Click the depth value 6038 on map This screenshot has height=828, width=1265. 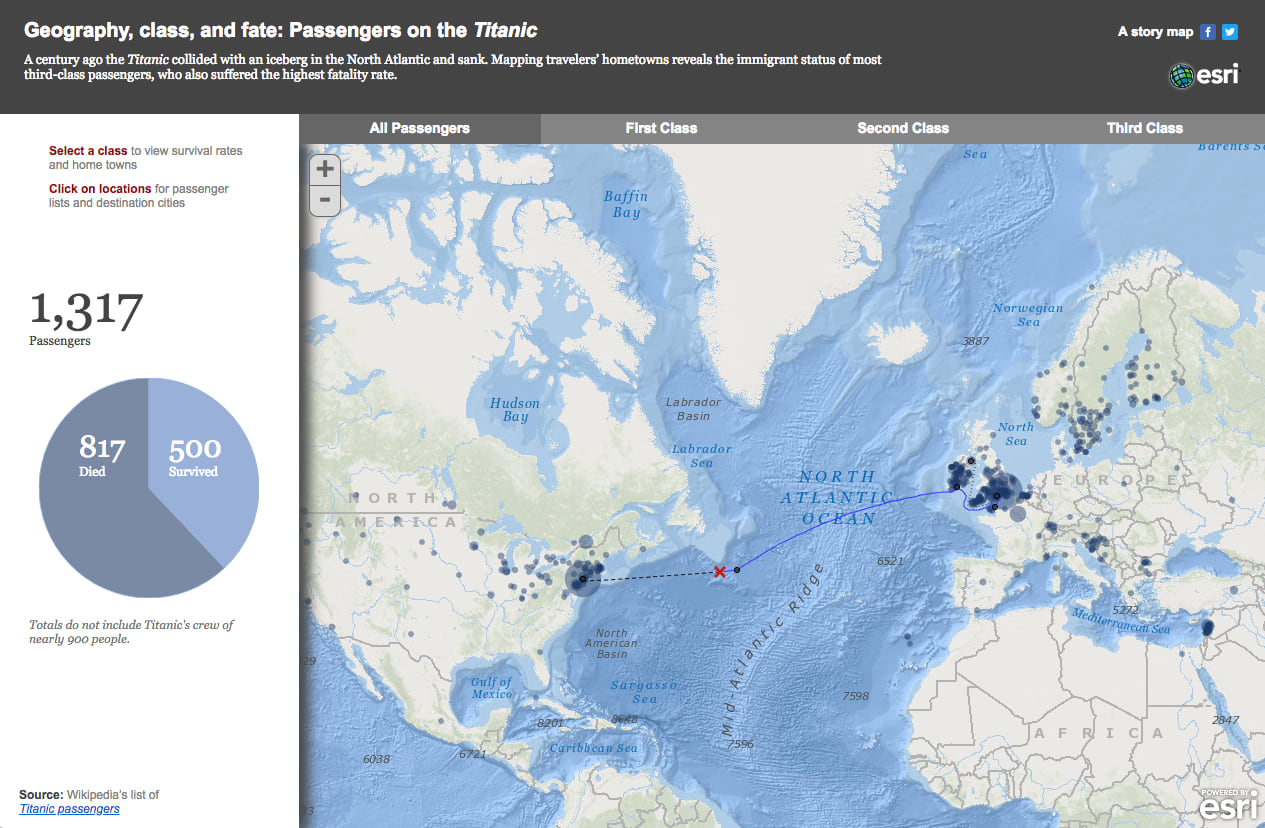(x=376, y=759)
